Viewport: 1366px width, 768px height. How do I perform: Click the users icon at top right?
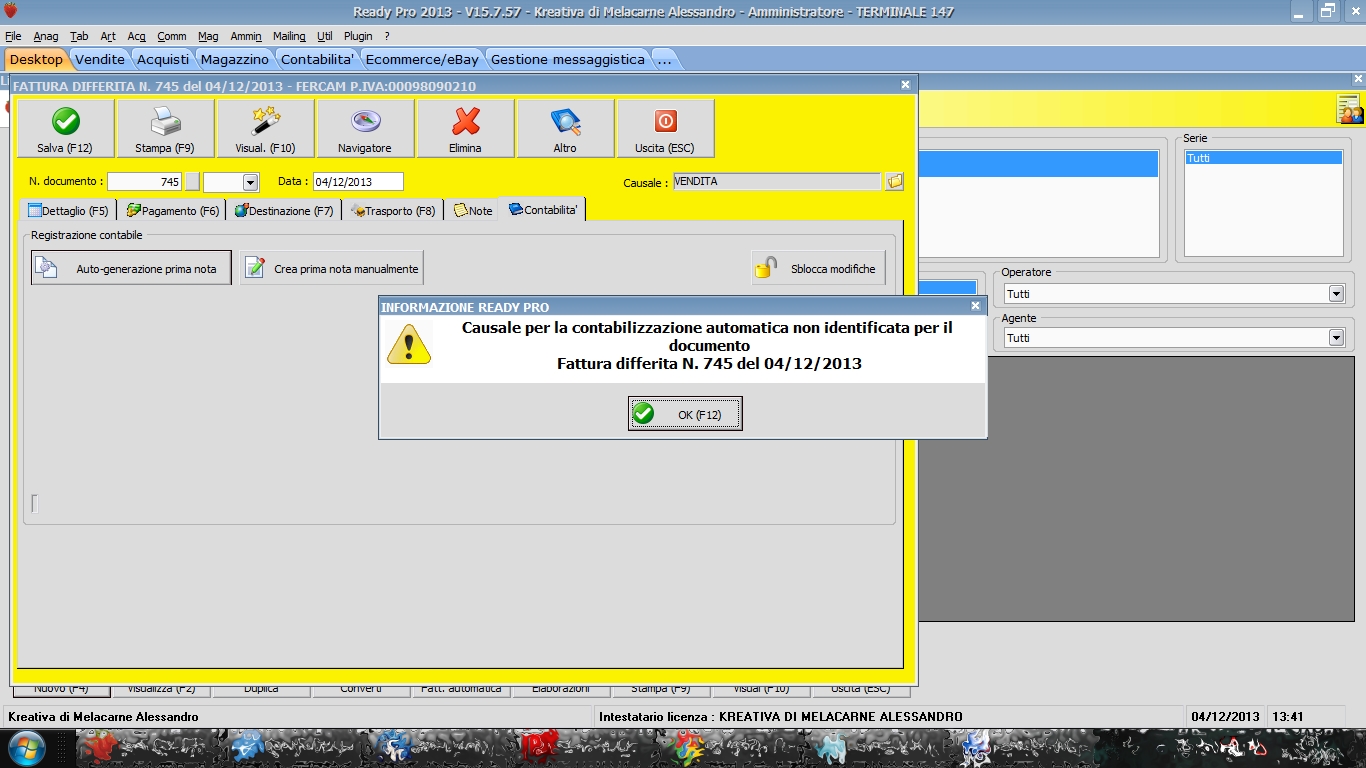tap(1350, 109)
